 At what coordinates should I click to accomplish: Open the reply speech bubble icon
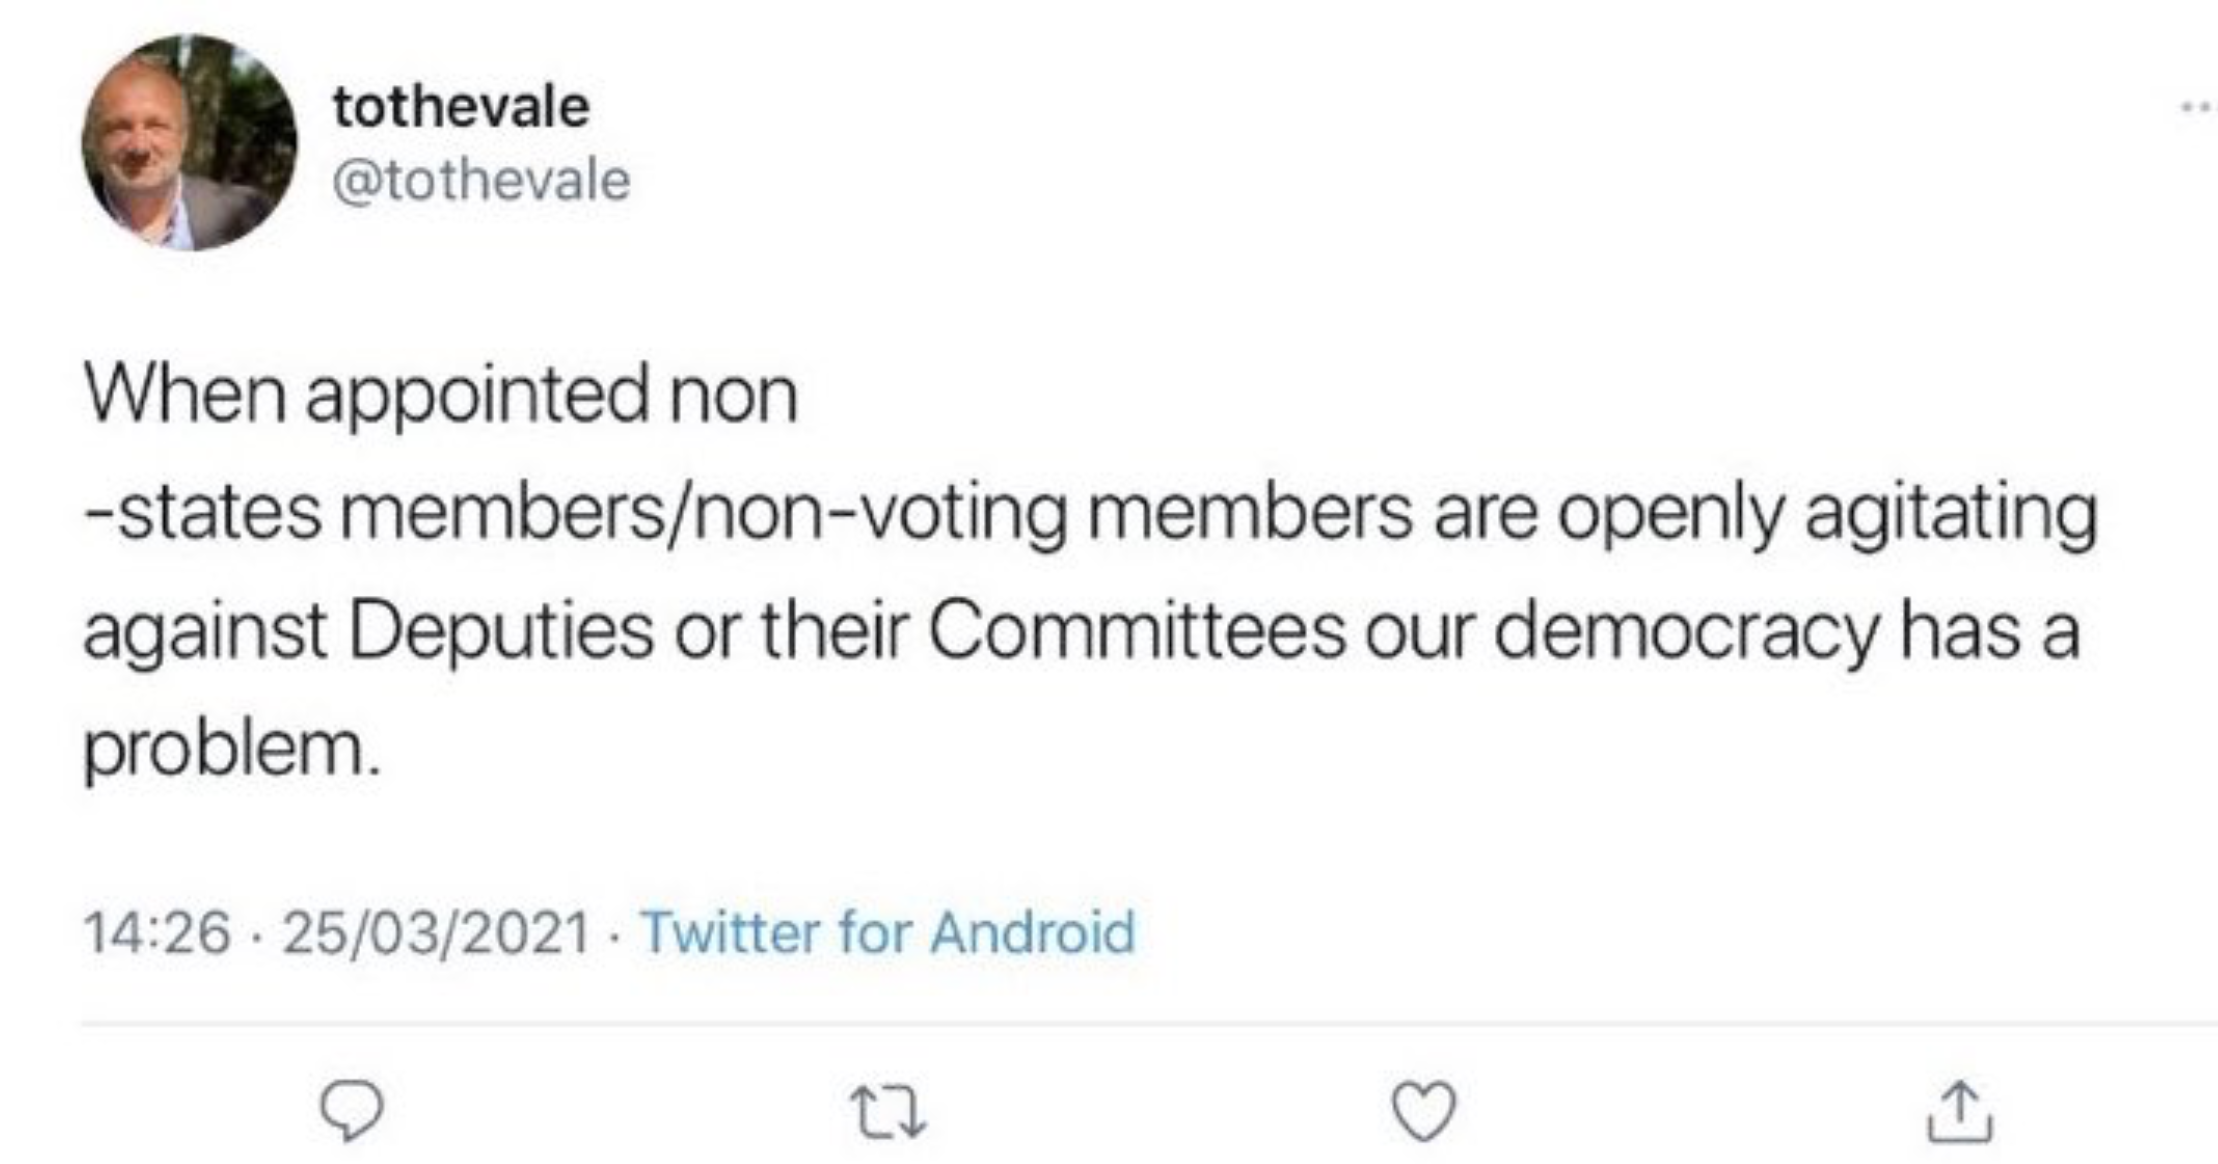coord(351,1112)
